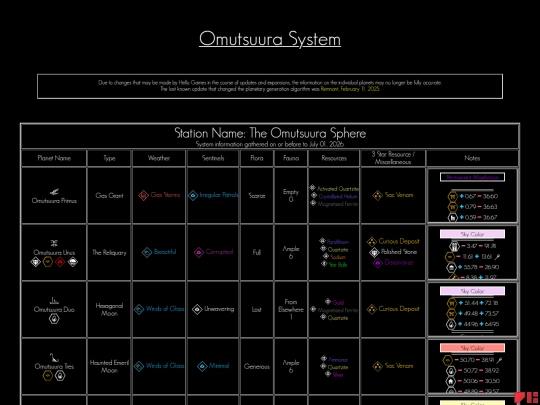The image size is (540, 405).
Task: Select The Reliquary type text
Action: [109, 252]
